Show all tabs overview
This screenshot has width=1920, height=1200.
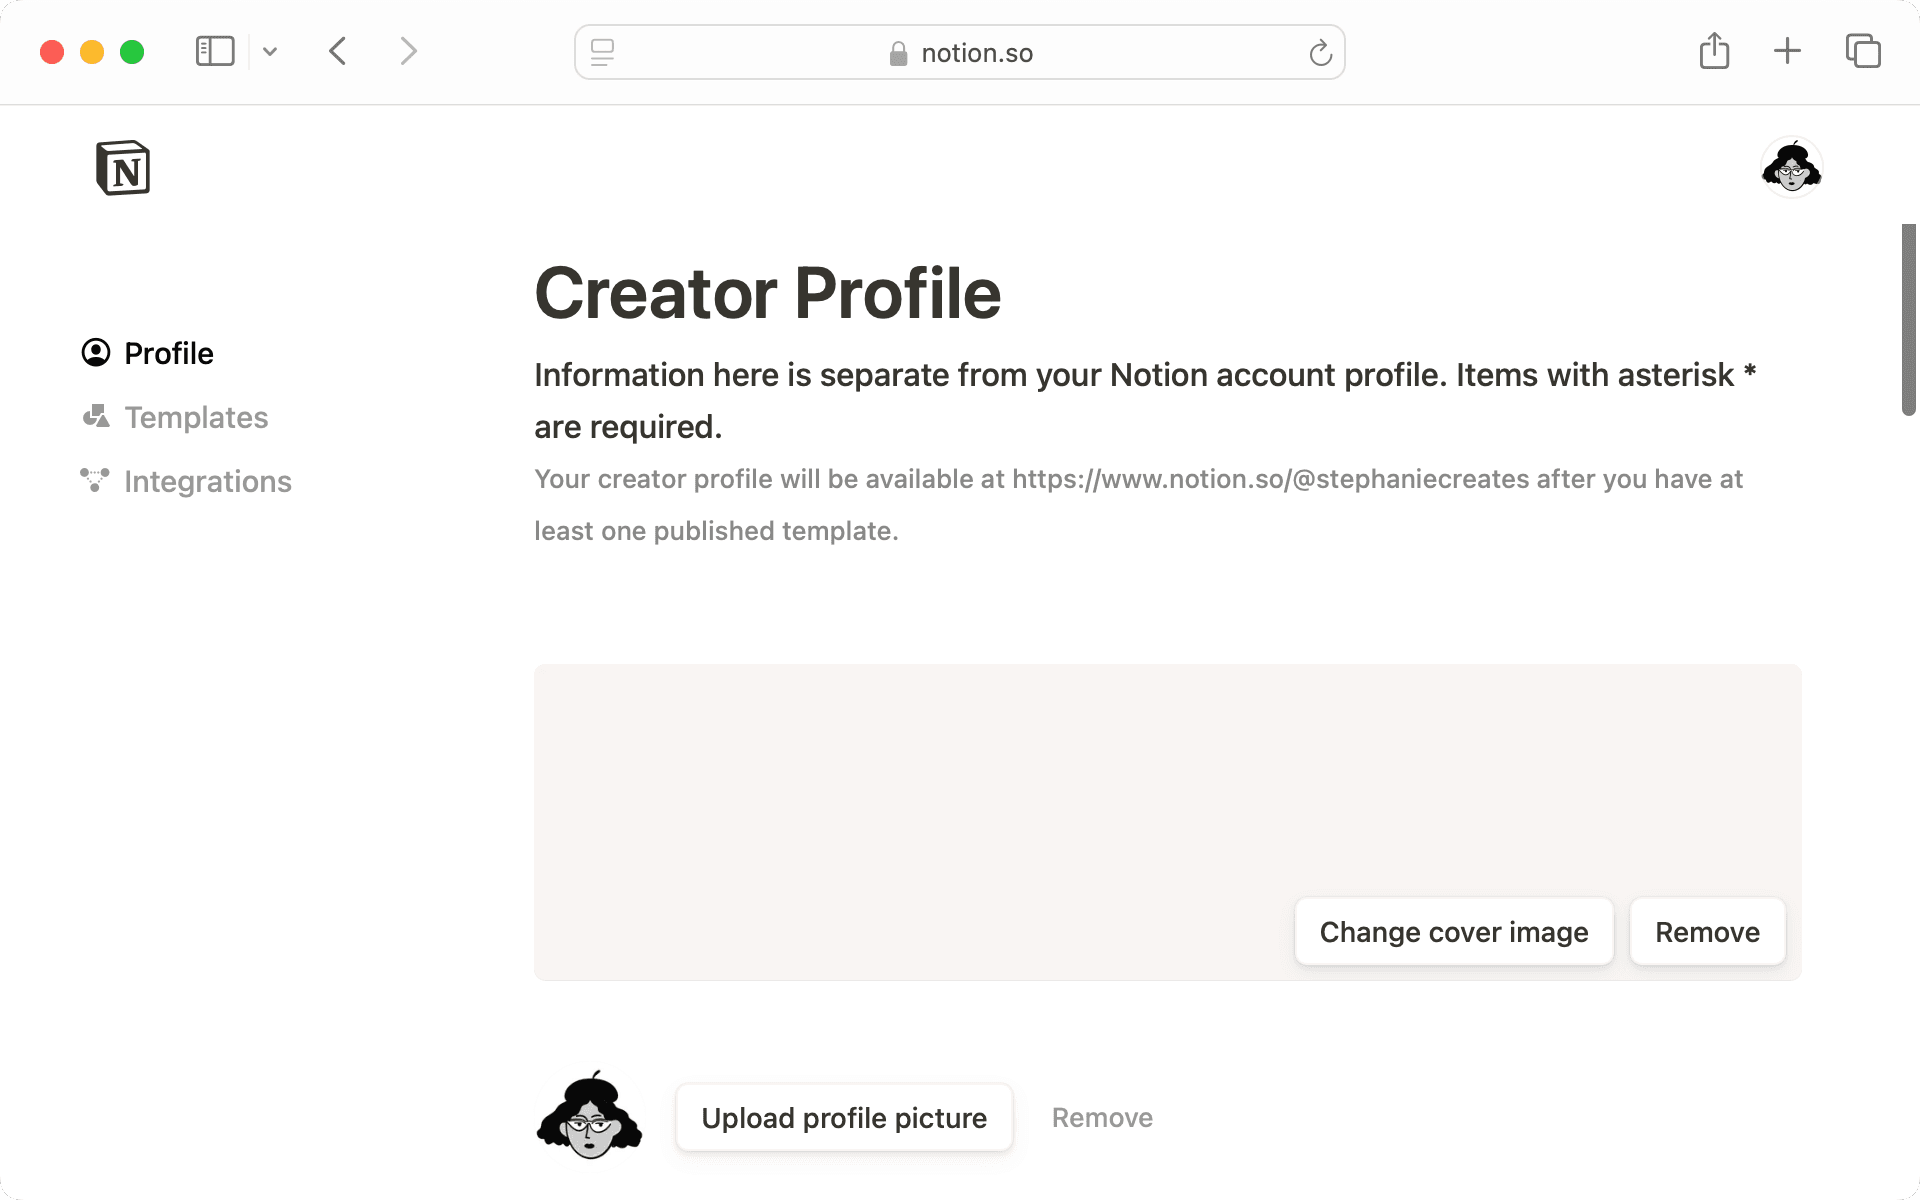click(x=1862, y=51)
